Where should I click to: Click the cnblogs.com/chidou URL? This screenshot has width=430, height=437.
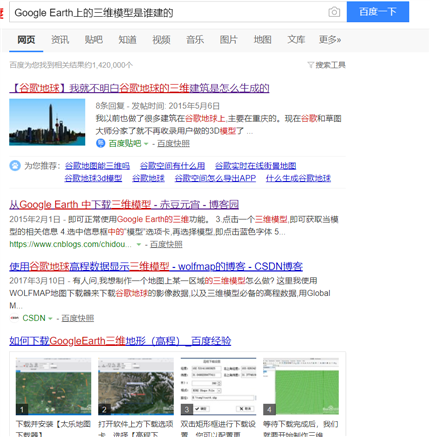pos(70,244)
